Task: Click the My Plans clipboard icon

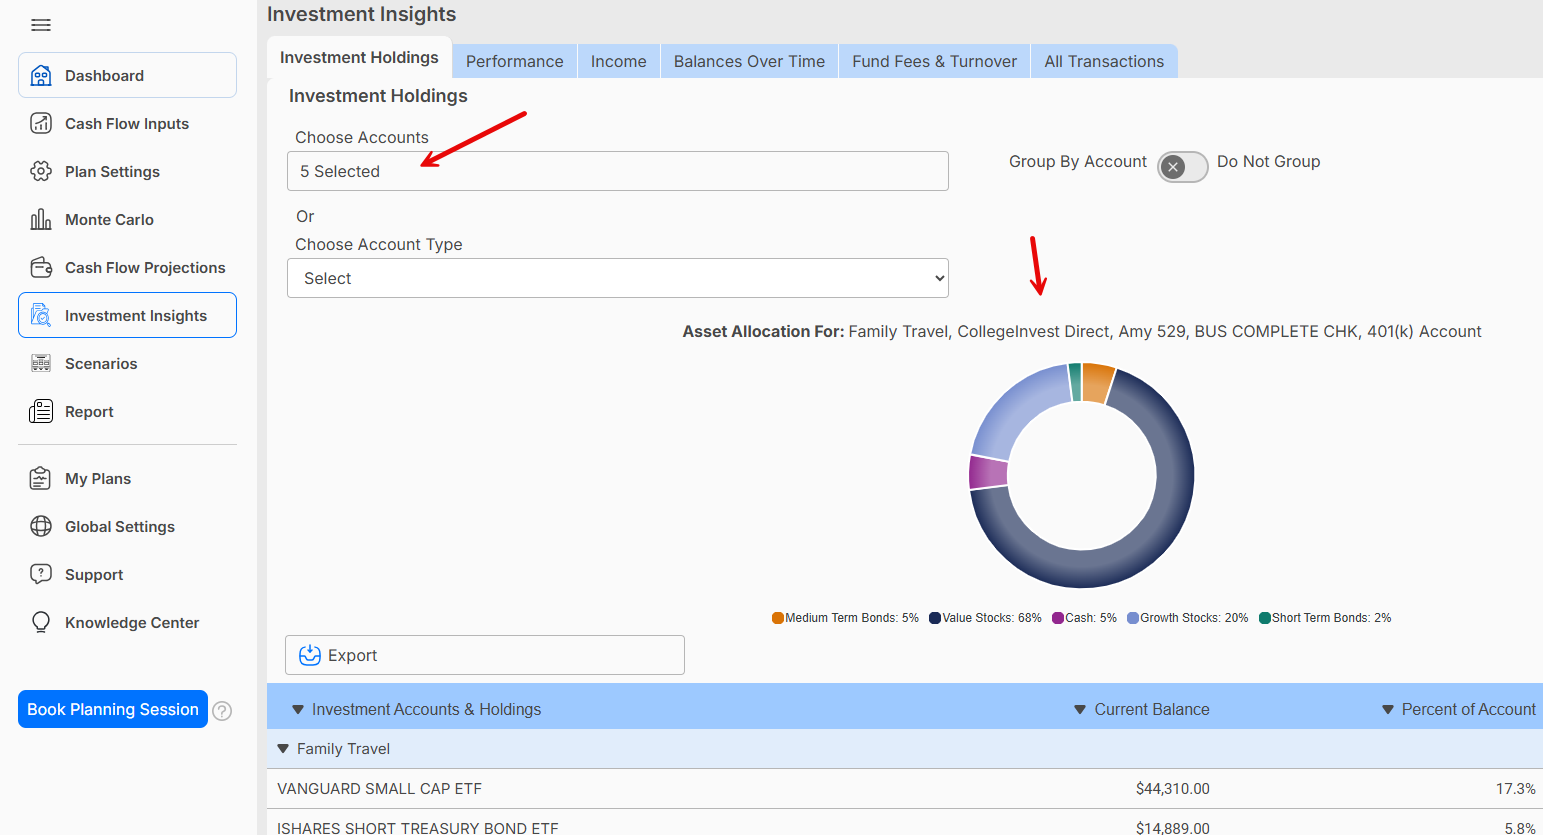Action: (41, 479)
